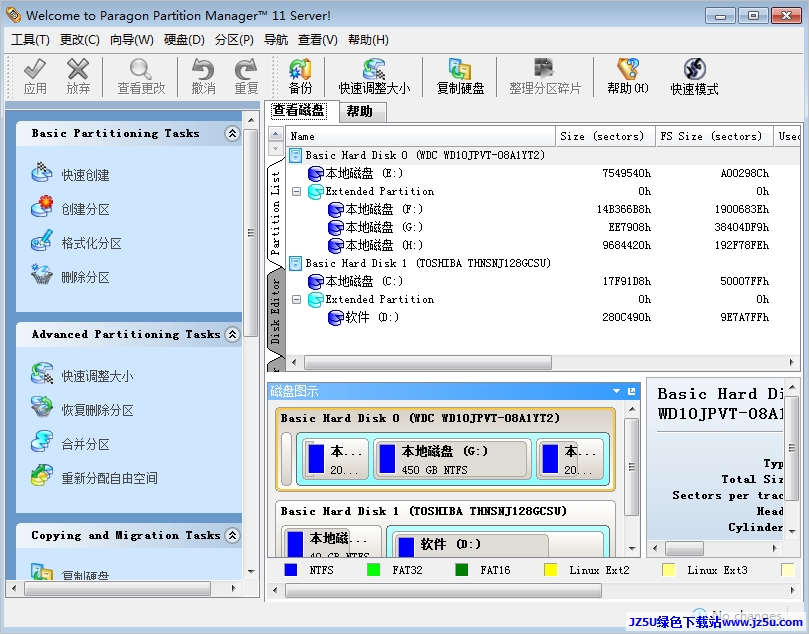Click the Discard (放弃) X toolbar icon

(x=78, y=70)
